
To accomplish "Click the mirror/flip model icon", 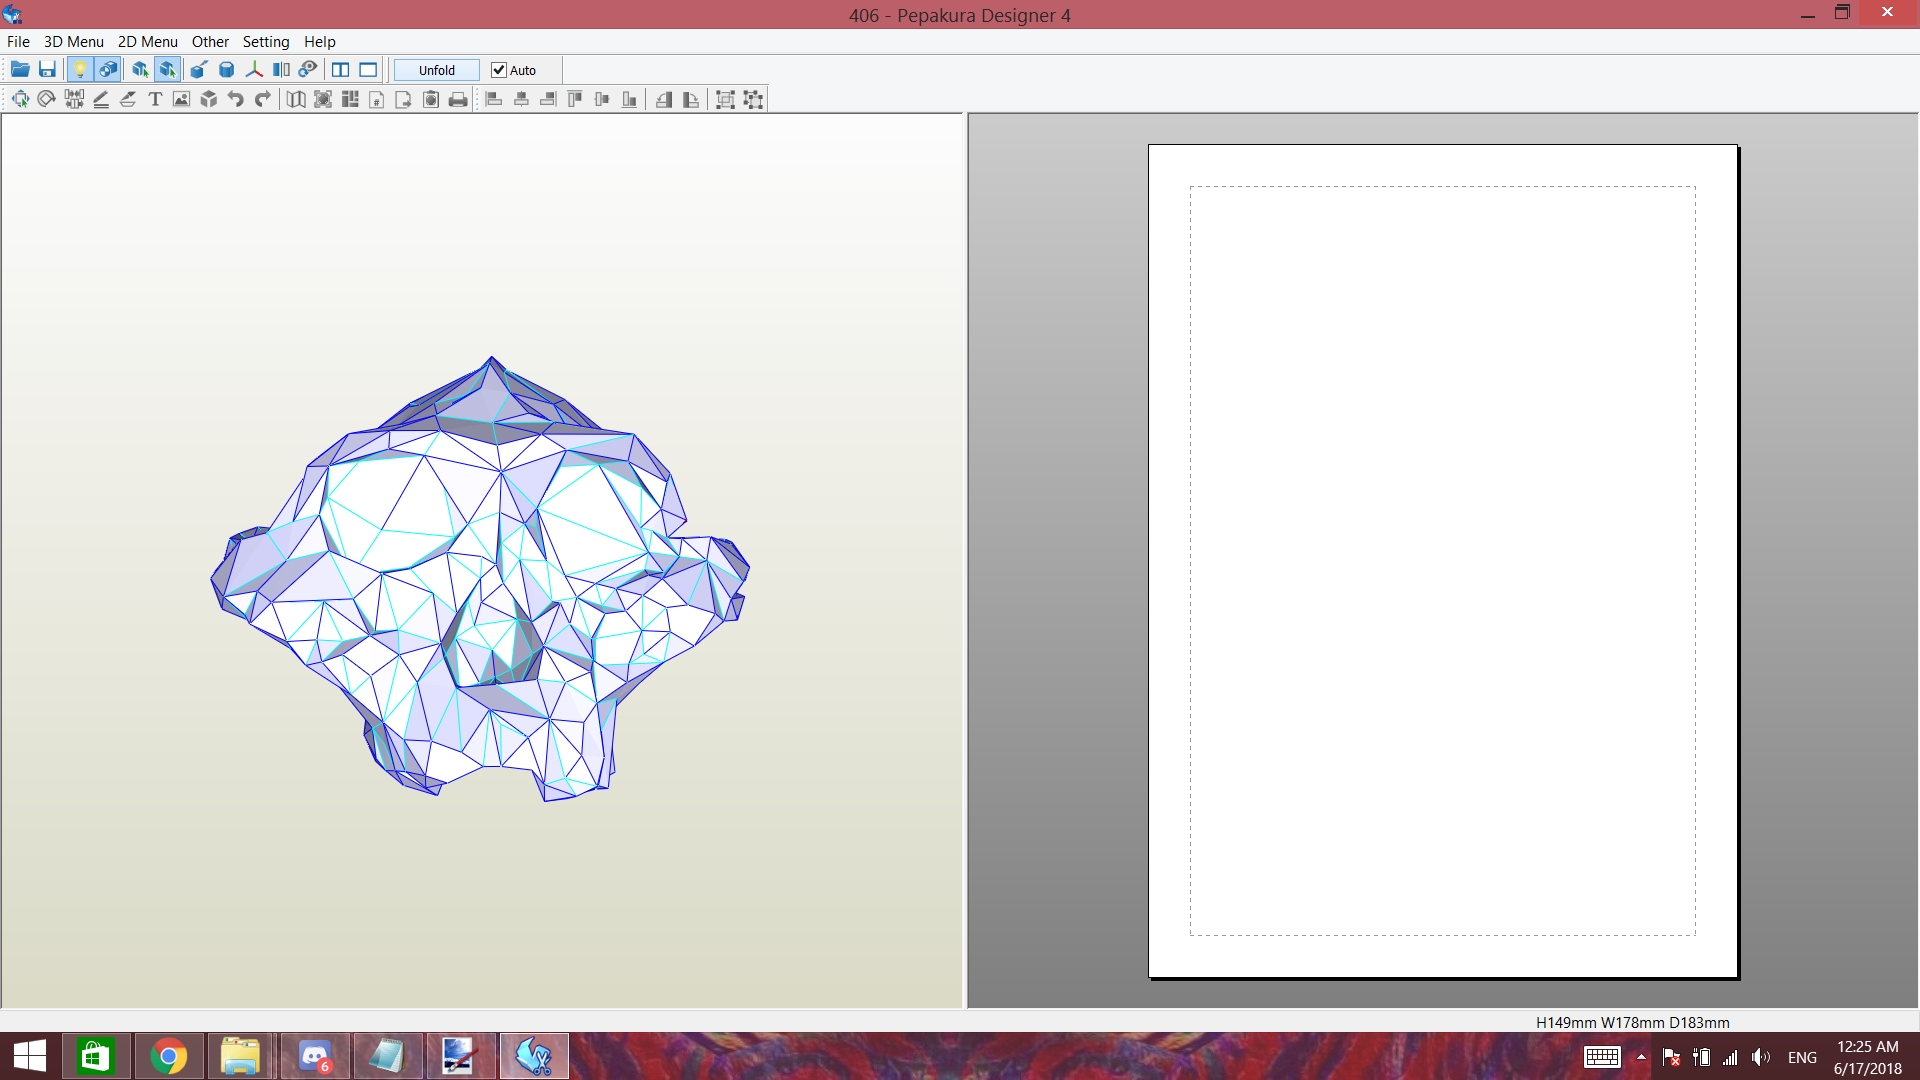I will (281, 70).
